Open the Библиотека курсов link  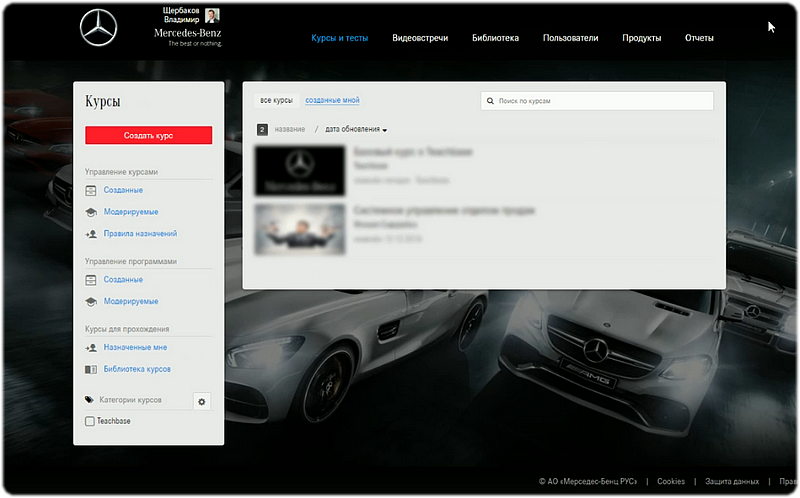(x=137, y=369)
